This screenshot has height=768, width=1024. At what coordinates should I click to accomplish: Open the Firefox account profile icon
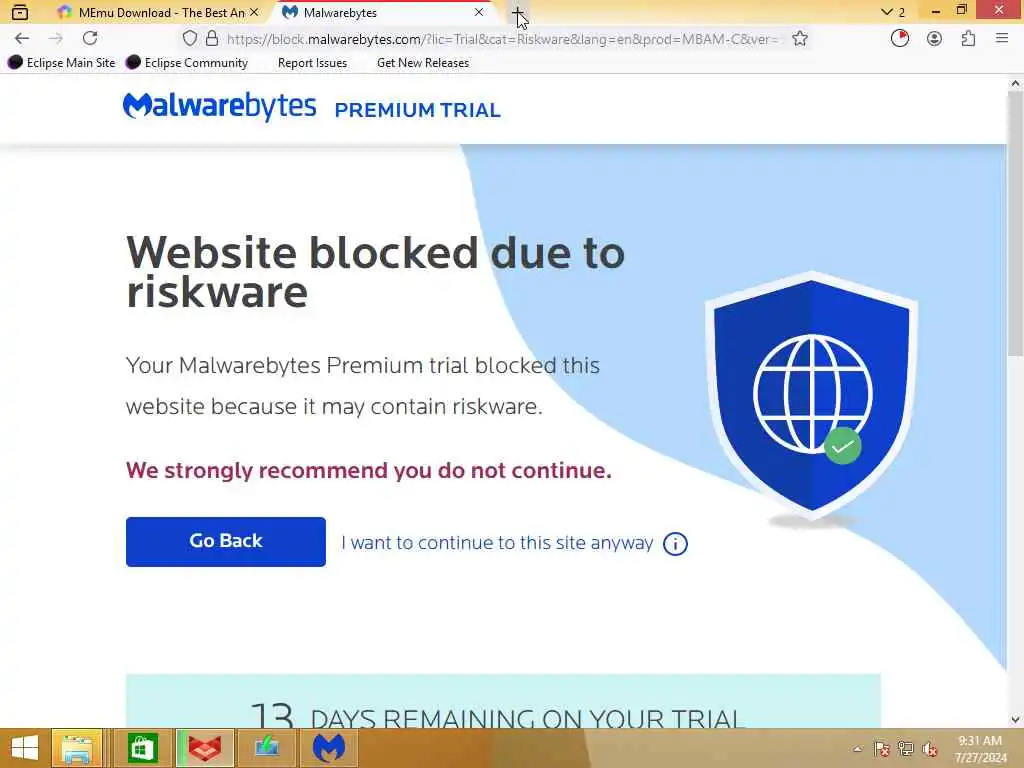[934, 39]
